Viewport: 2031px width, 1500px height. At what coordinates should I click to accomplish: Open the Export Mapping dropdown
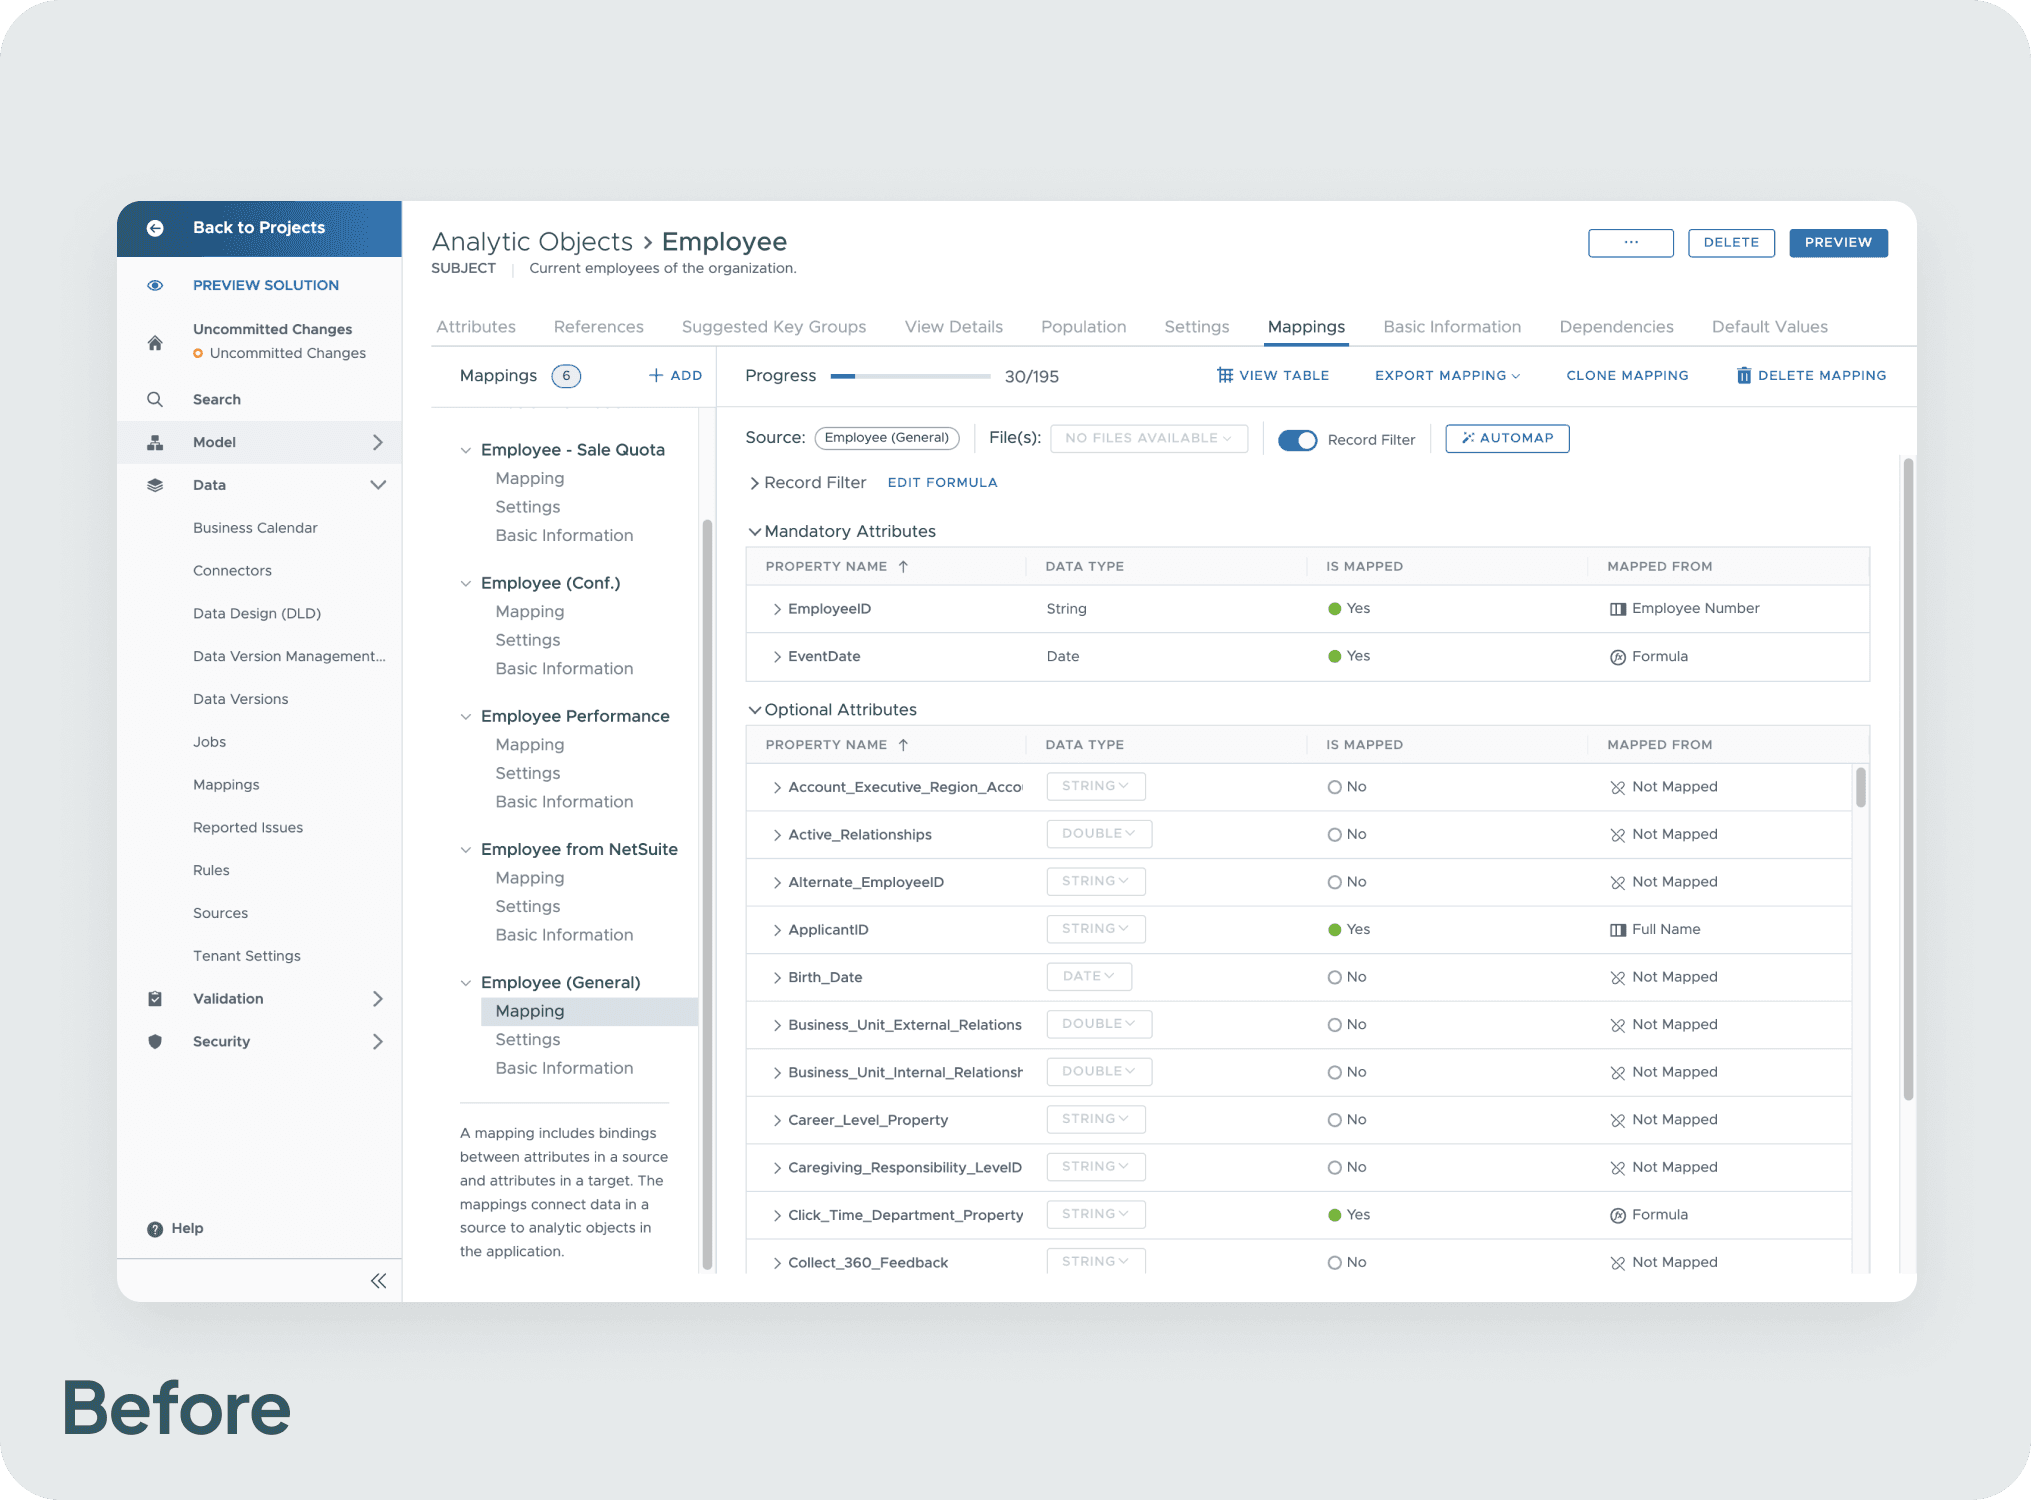pyautogui.click(x=1447, y=375)
